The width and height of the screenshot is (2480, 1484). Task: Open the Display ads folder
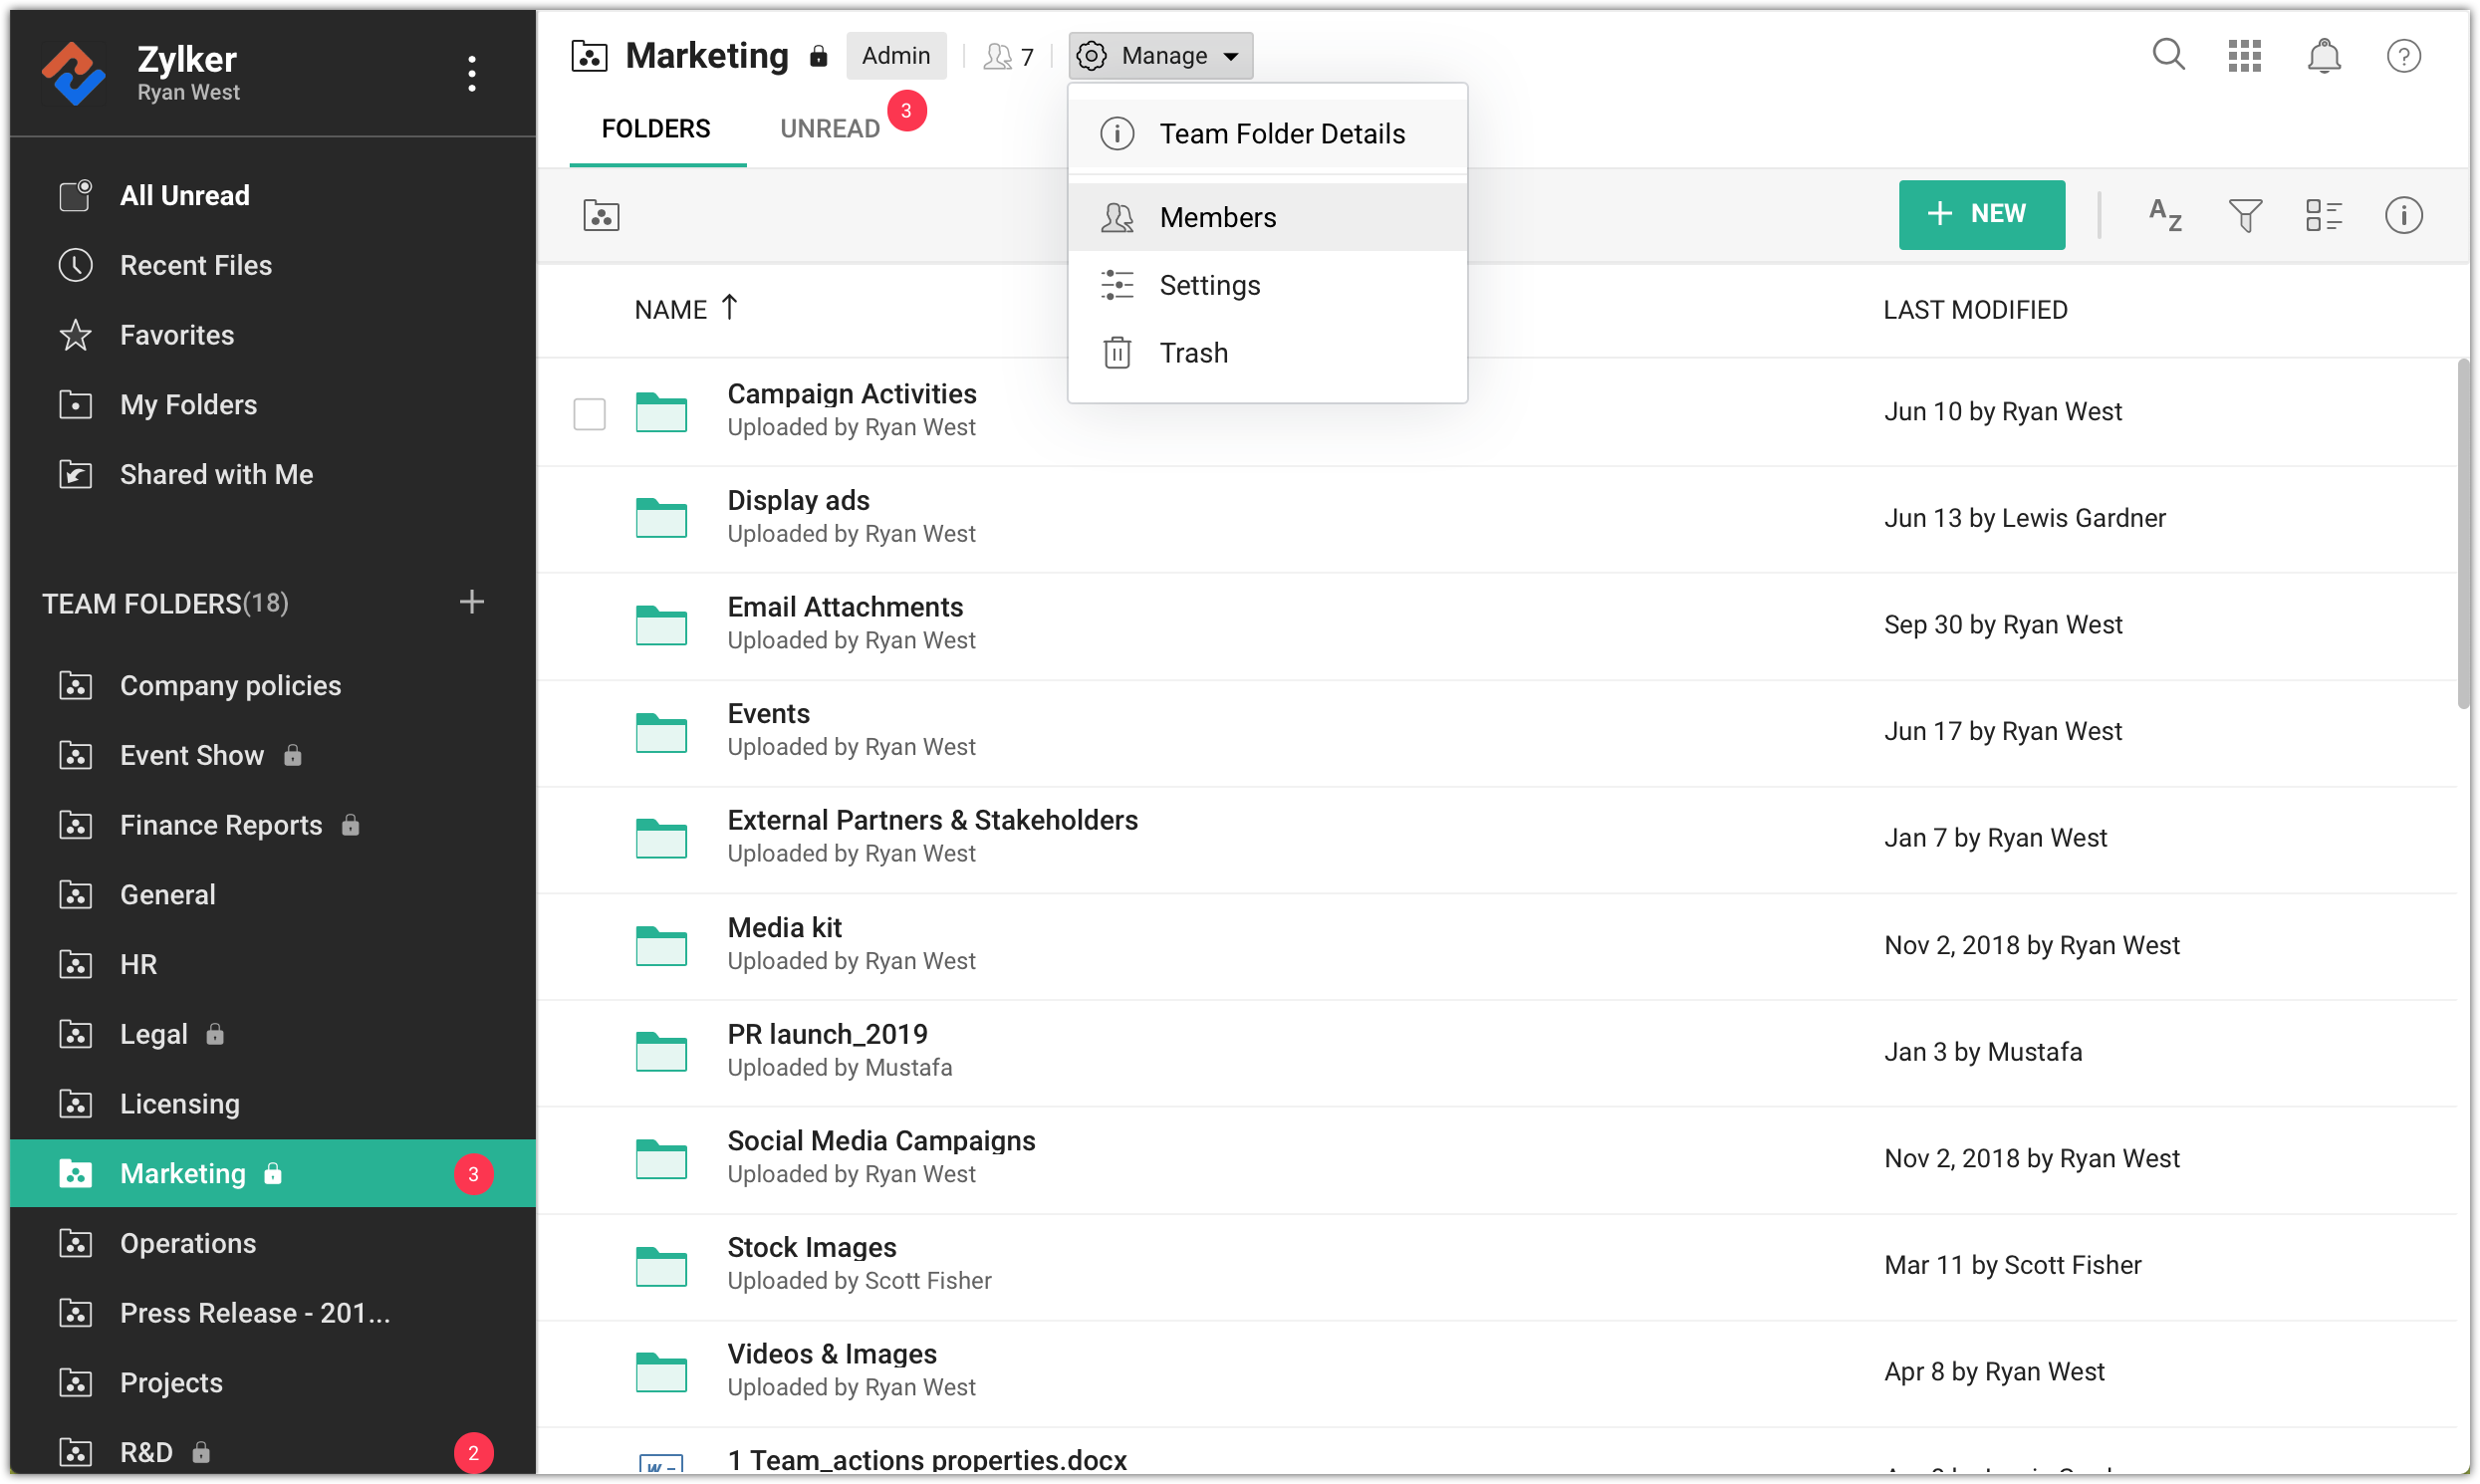pos(798,500)
